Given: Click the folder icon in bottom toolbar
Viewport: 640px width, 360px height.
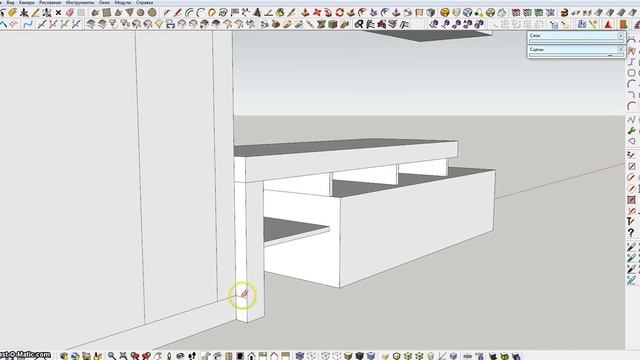Looking at the screenshot, I should [x=86, y=356].
